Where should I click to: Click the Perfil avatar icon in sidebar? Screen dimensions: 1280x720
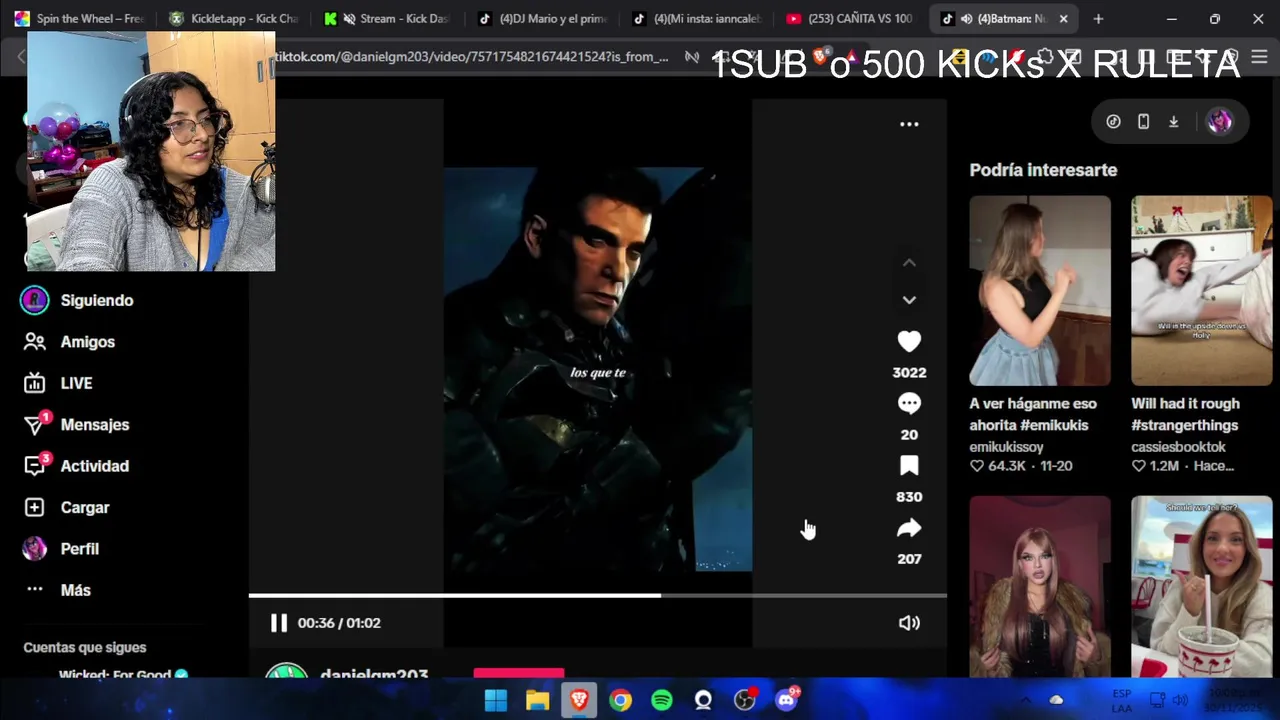tap(35, 549)
